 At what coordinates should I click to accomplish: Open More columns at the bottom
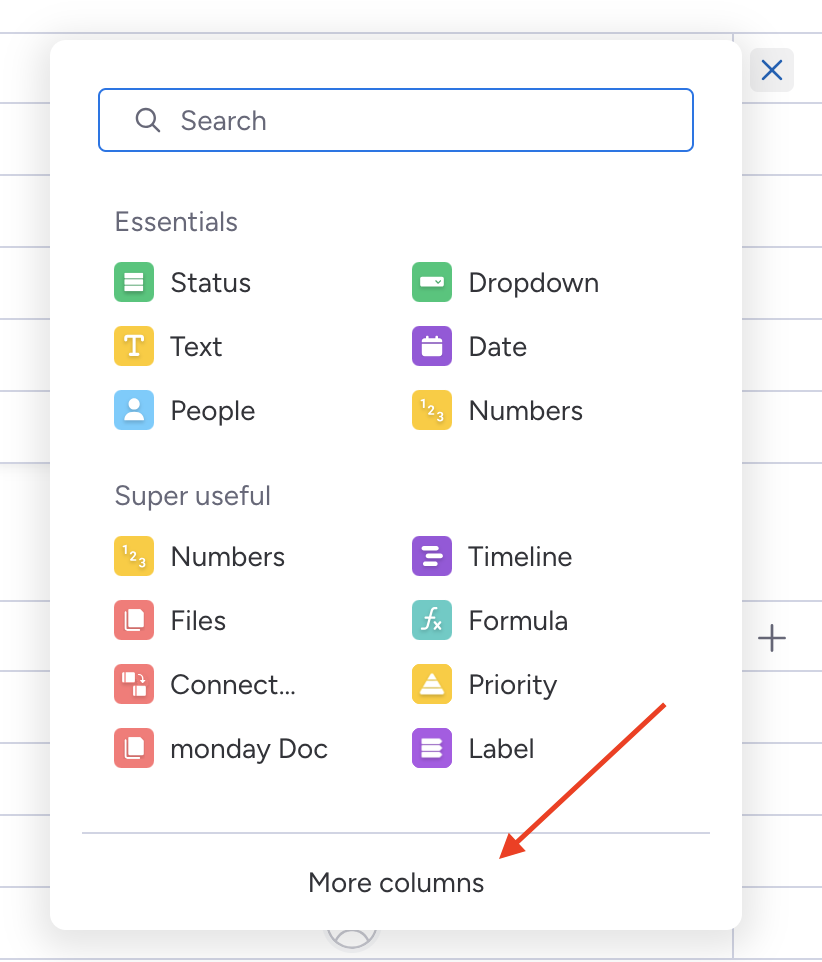[x=396, y=883]
